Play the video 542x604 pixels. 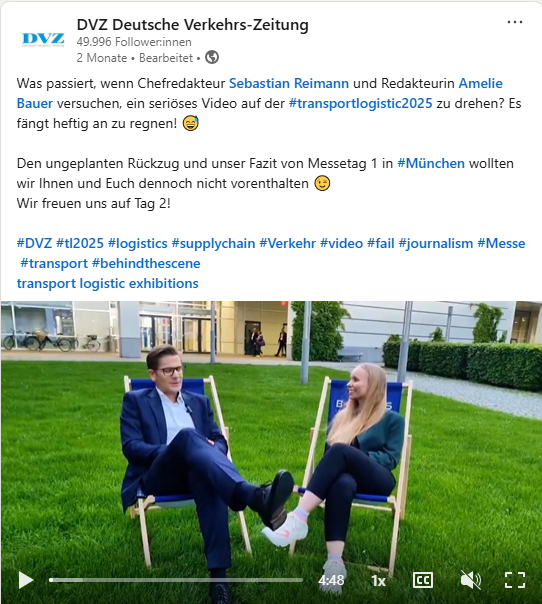point(25,580)
